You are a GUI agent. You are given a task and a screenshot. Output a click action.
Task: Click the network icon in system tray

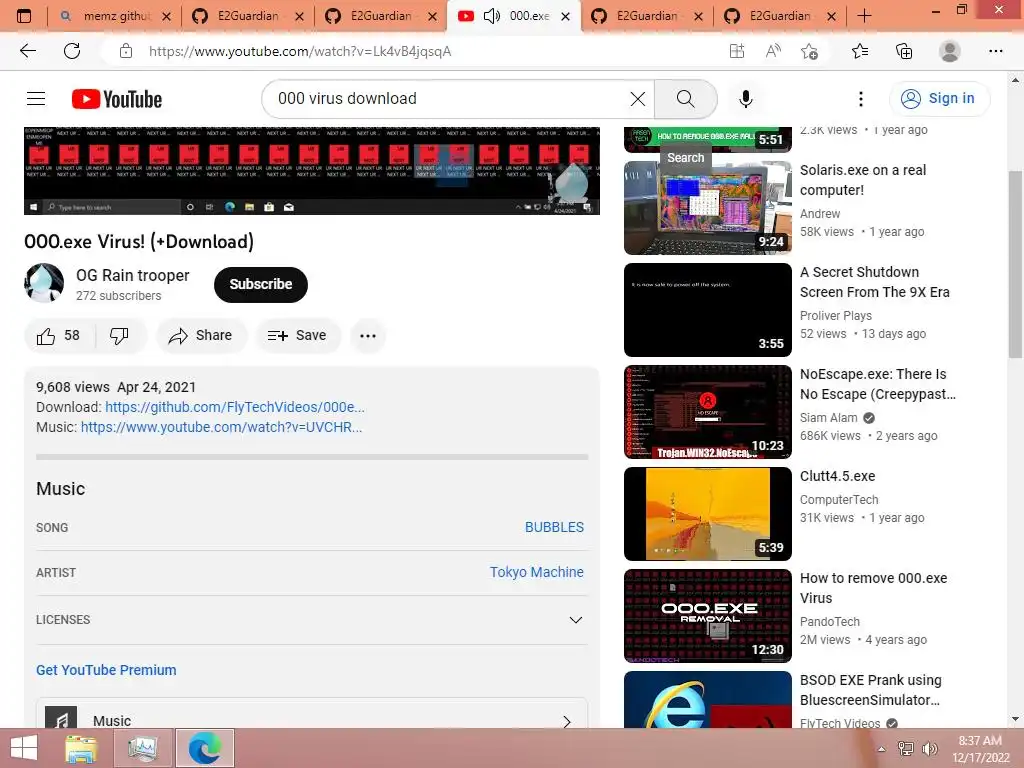pyautogui.click(x=905, y=749)
